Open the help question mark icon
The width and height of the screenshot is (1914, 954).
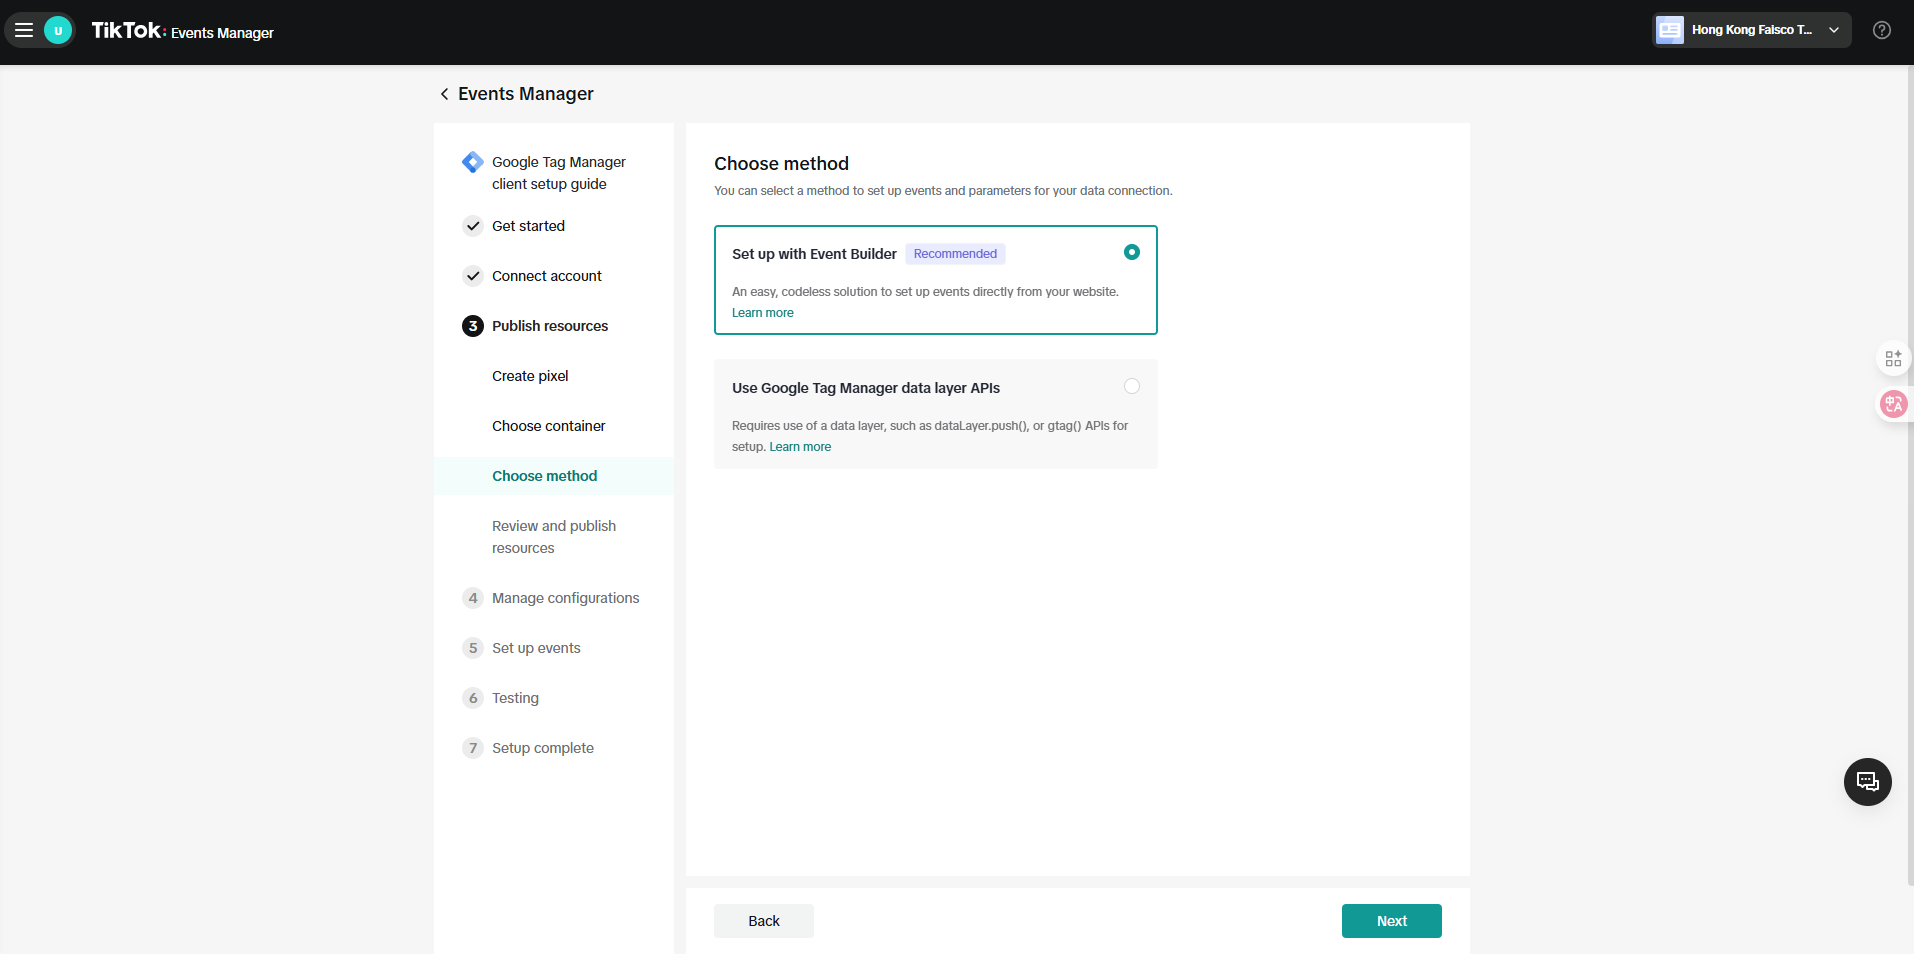[1881, 30]
